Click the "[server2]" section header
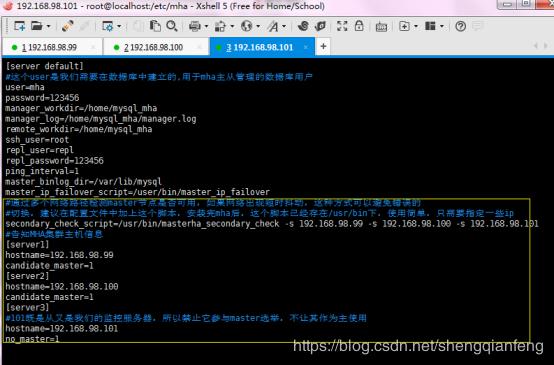The width and height of the screenshot is (554, 365). (27, 276)
